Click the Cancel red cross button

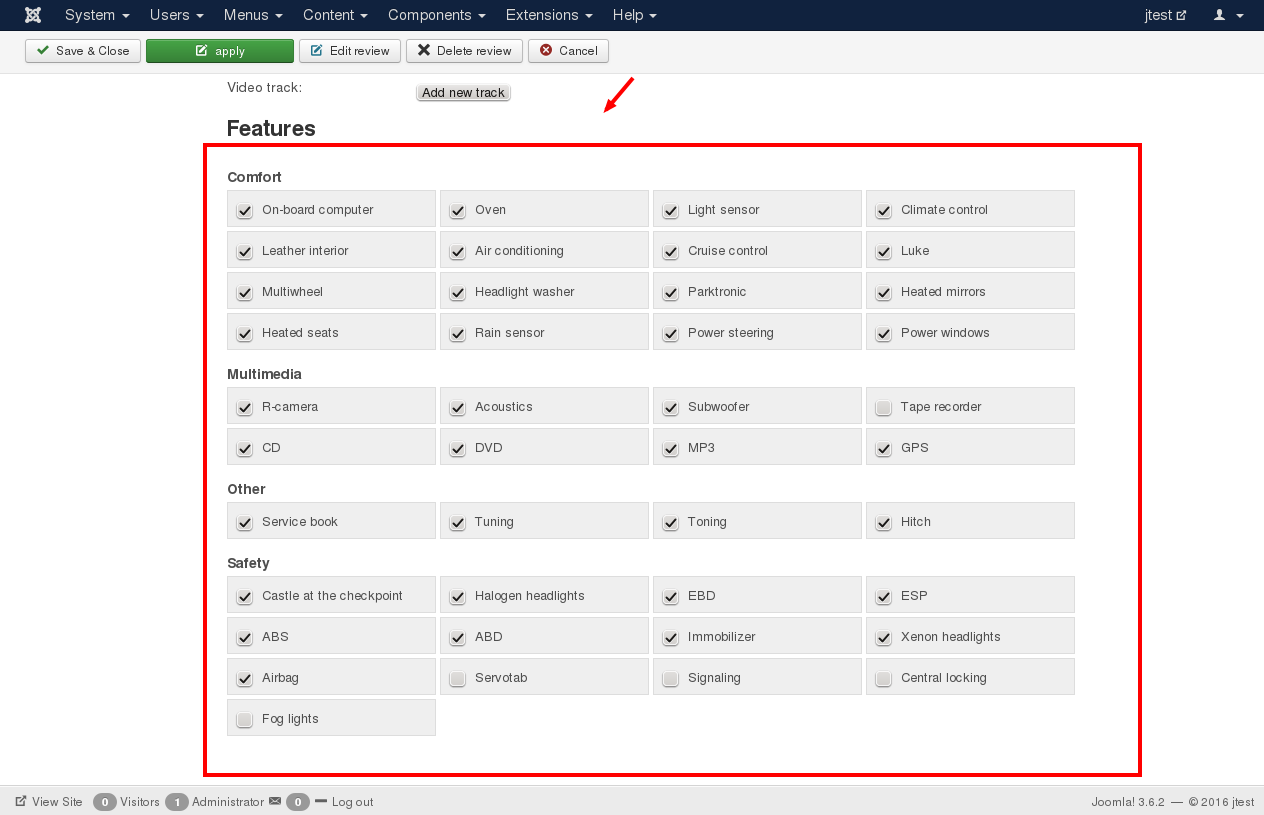coord(568,51)
